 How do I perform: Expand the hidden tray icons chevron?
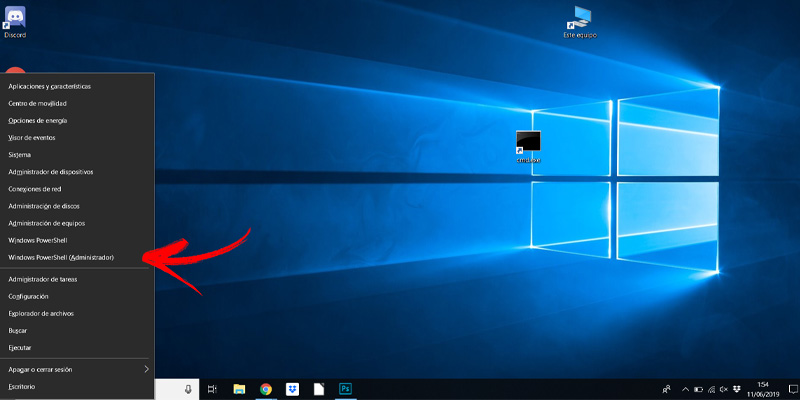(x=685, y=389)
